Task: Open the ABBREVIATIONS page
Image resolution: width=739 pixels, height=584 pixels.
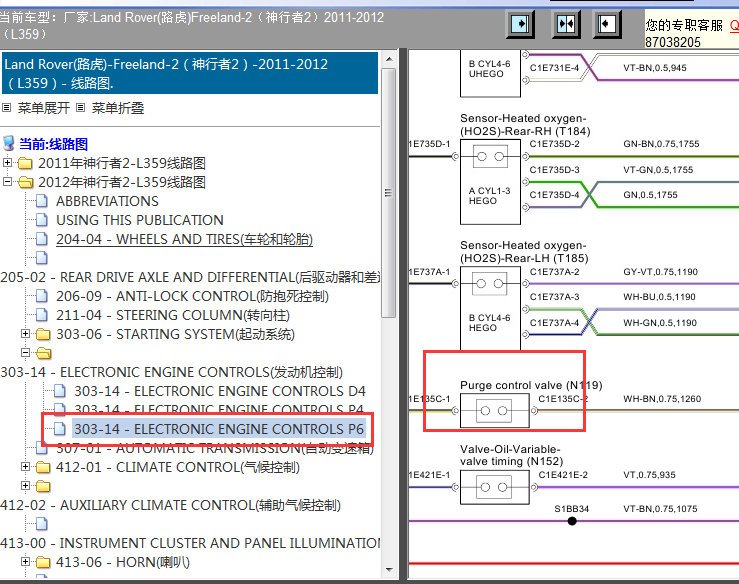Action: click(107, 201)
